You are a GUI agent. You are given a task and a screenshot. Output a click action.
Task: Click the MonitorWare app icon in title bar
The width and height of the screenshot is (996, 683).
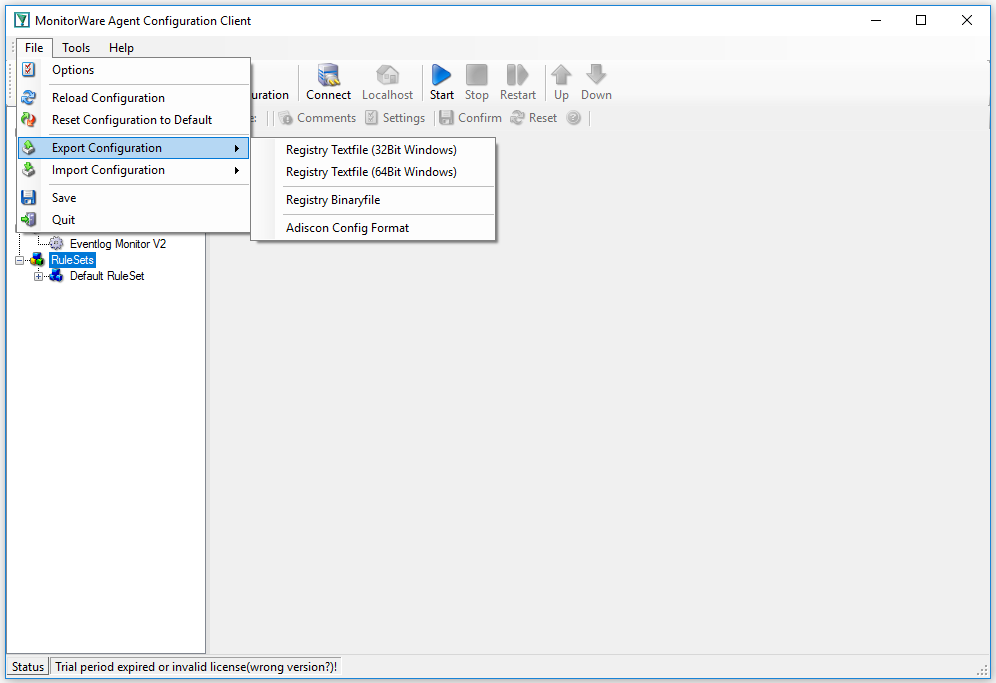click(x=22, y=20)
